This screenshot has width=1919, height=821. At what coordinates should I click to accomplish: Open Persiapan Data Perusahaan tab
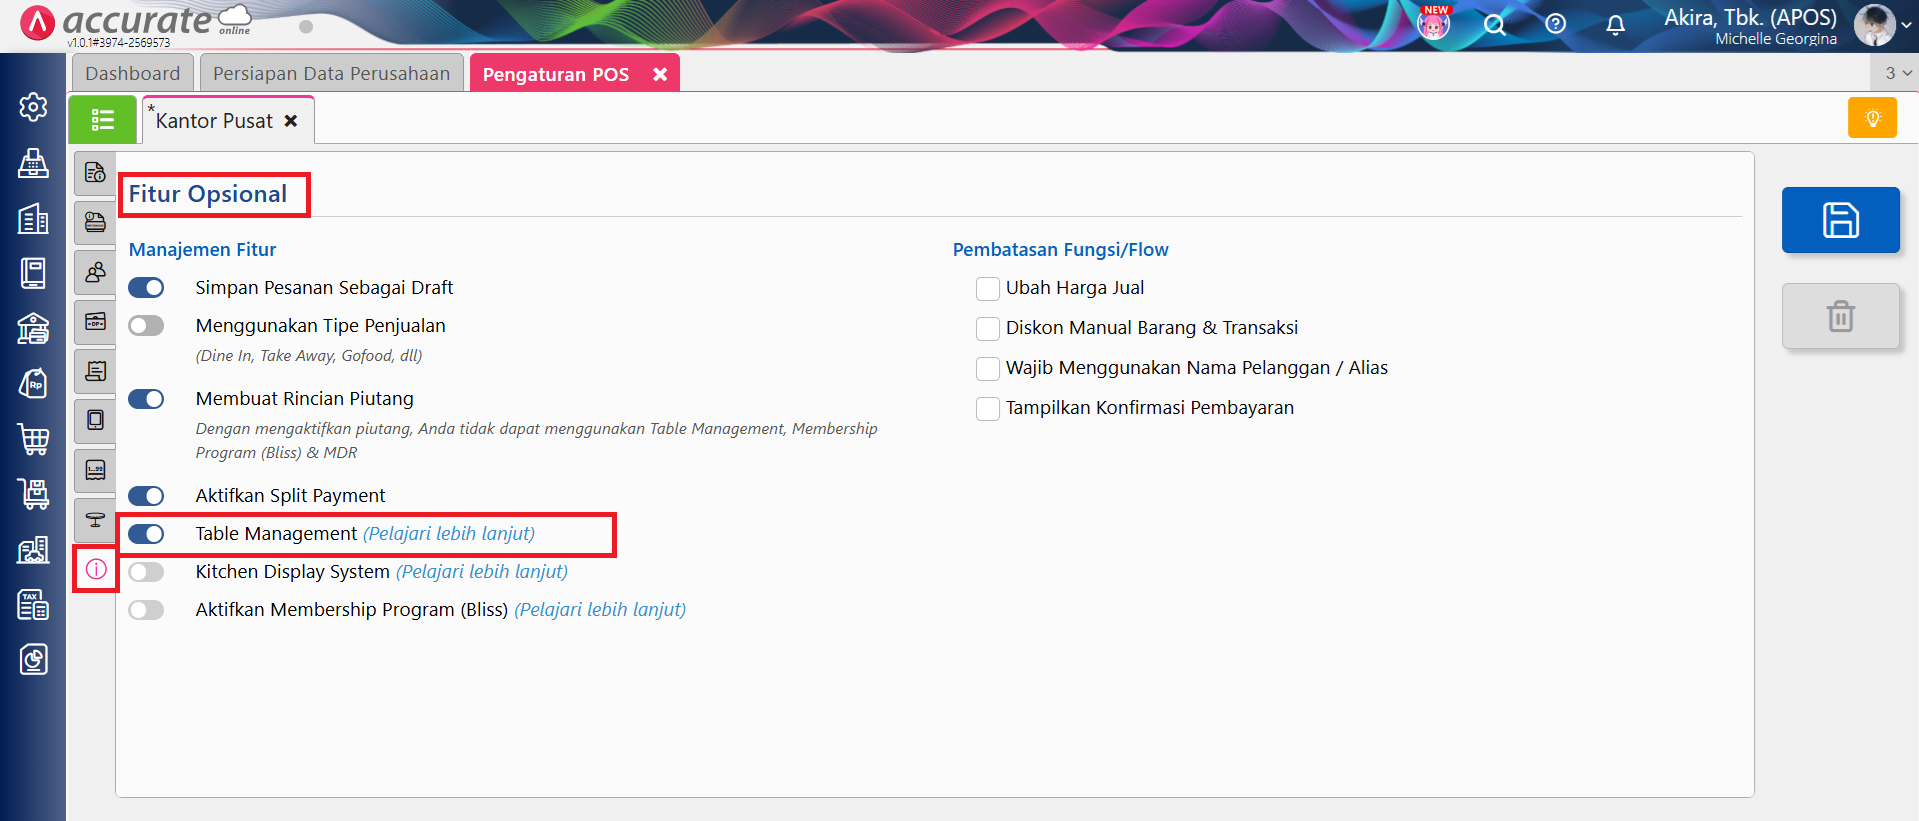pos(331,74)
